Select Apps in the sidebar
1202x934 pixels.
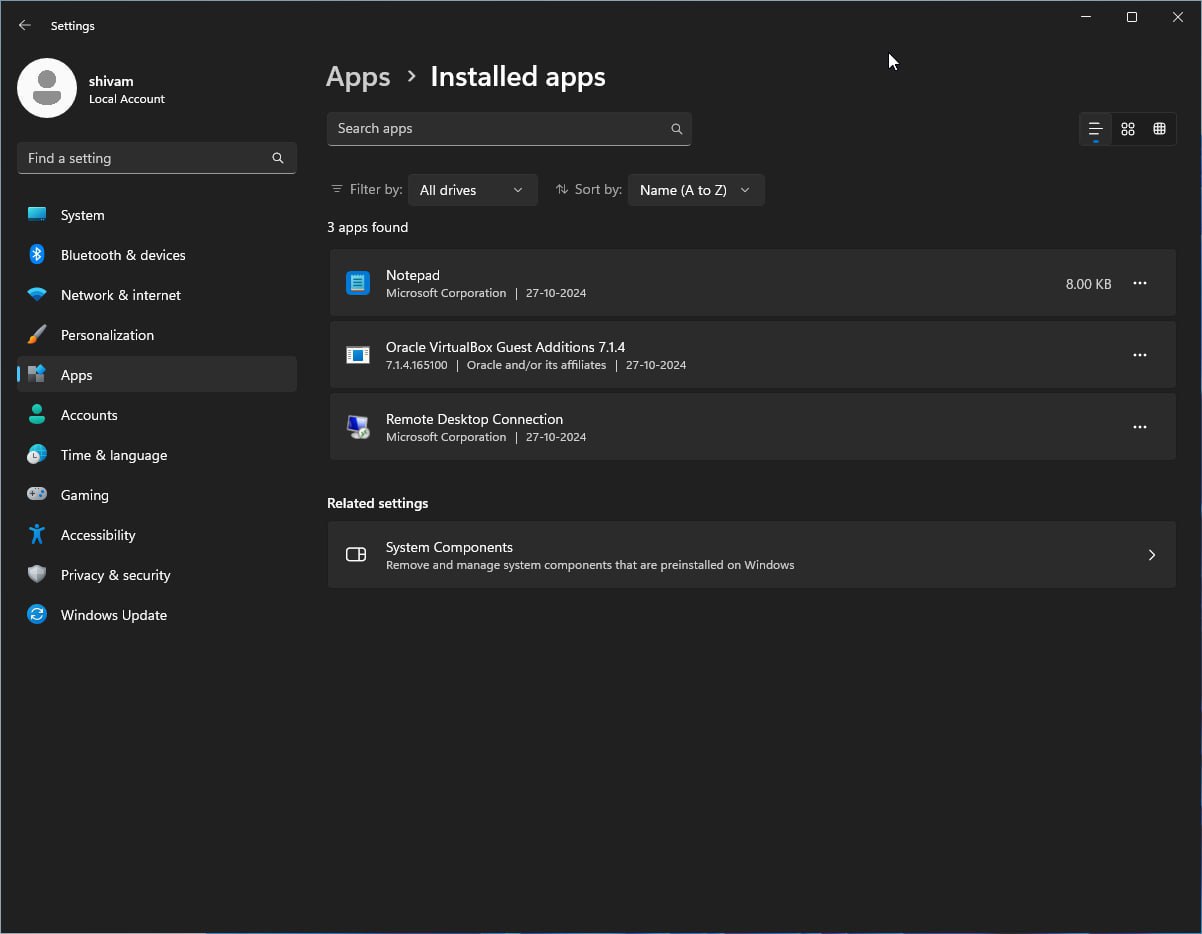coord(157,375)
